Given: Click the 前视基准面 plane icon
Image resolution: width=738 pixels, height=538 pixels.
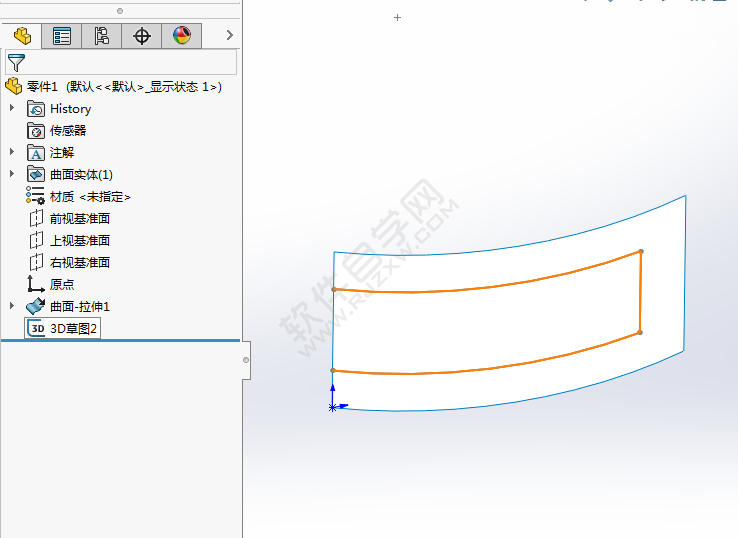Looking at the screenshot, I should tap(36, 218).
